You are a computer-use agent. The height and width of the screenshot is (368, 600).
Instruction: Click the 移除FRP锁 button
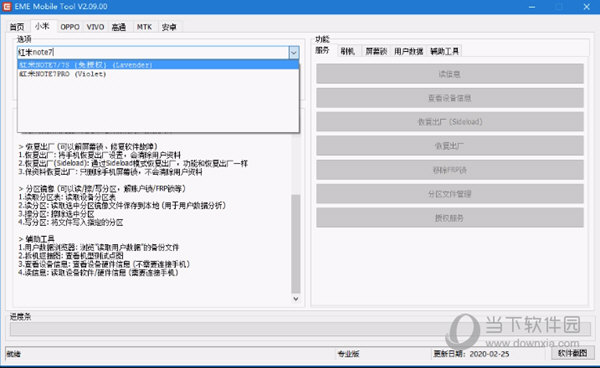pos(450,170)
